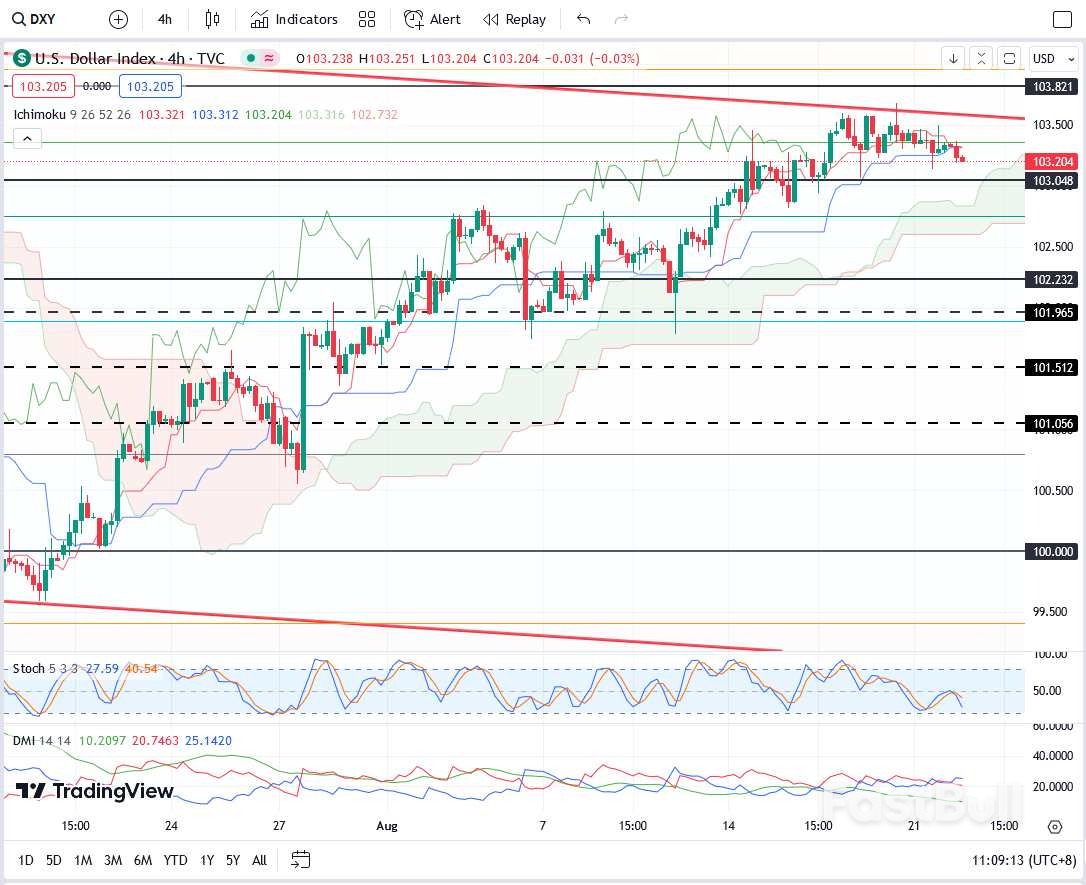Click the multi-chart layout grid icon
The image size is (1086, 885).
(366, 19)
